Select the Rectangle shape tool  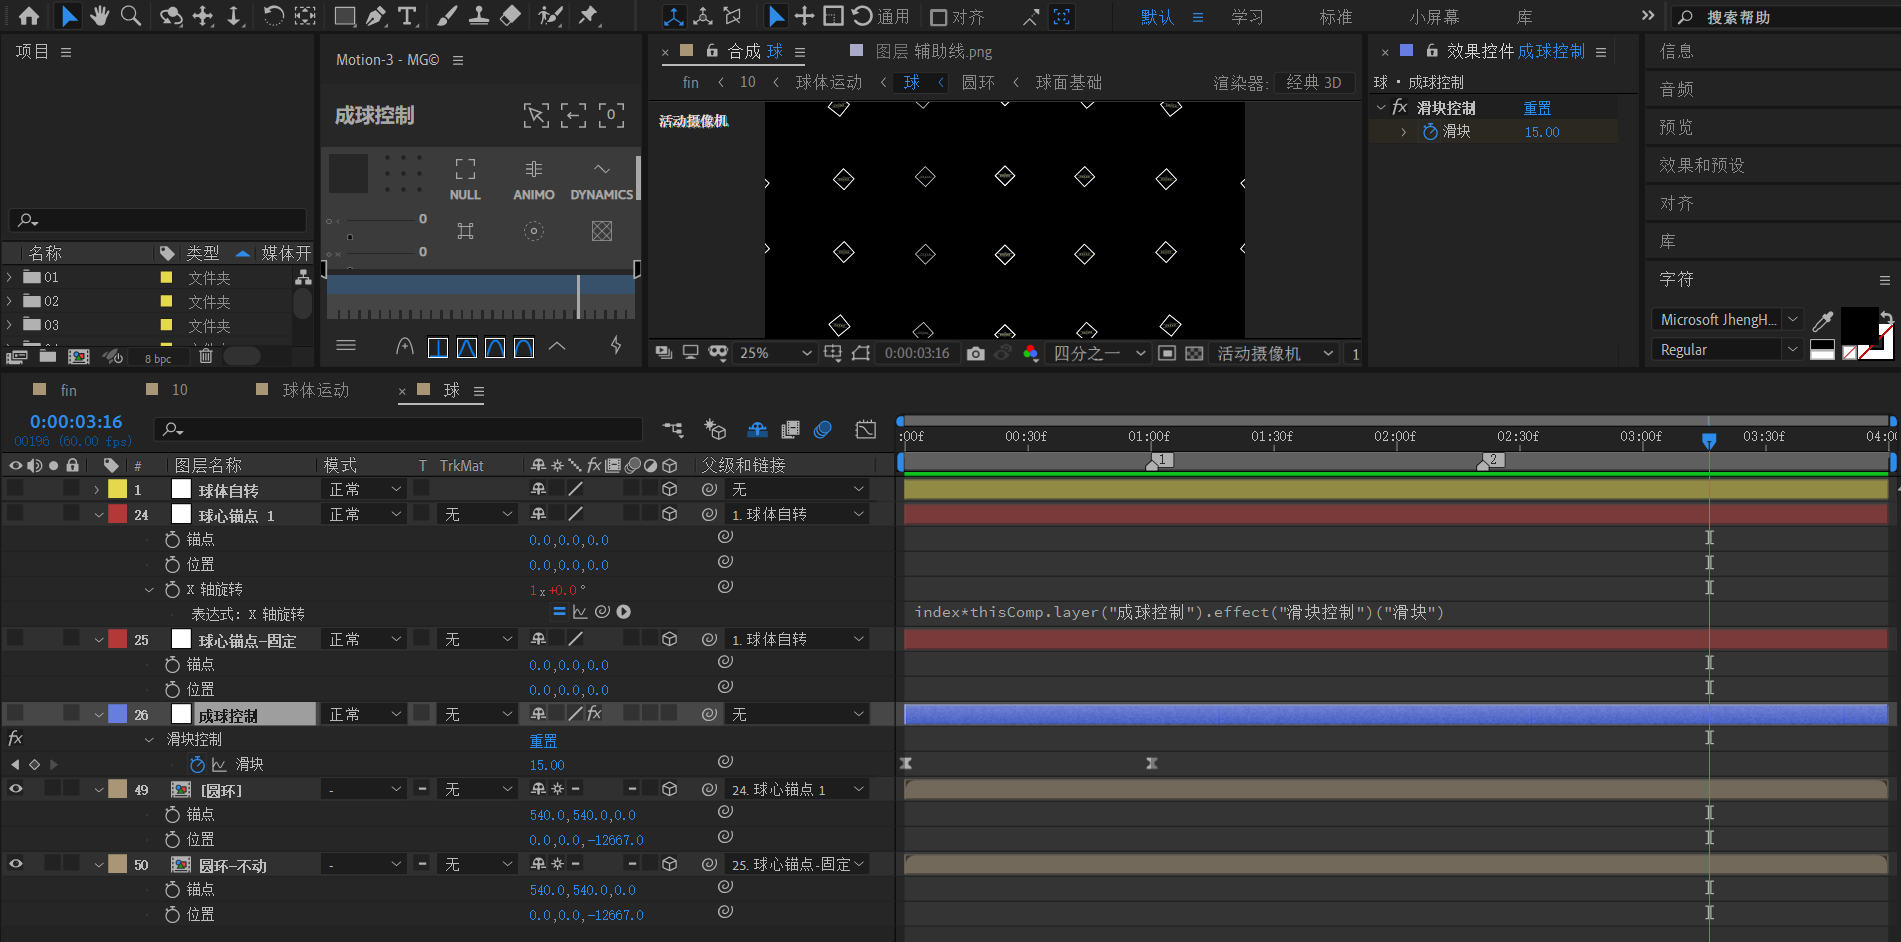tap(345, 16)
